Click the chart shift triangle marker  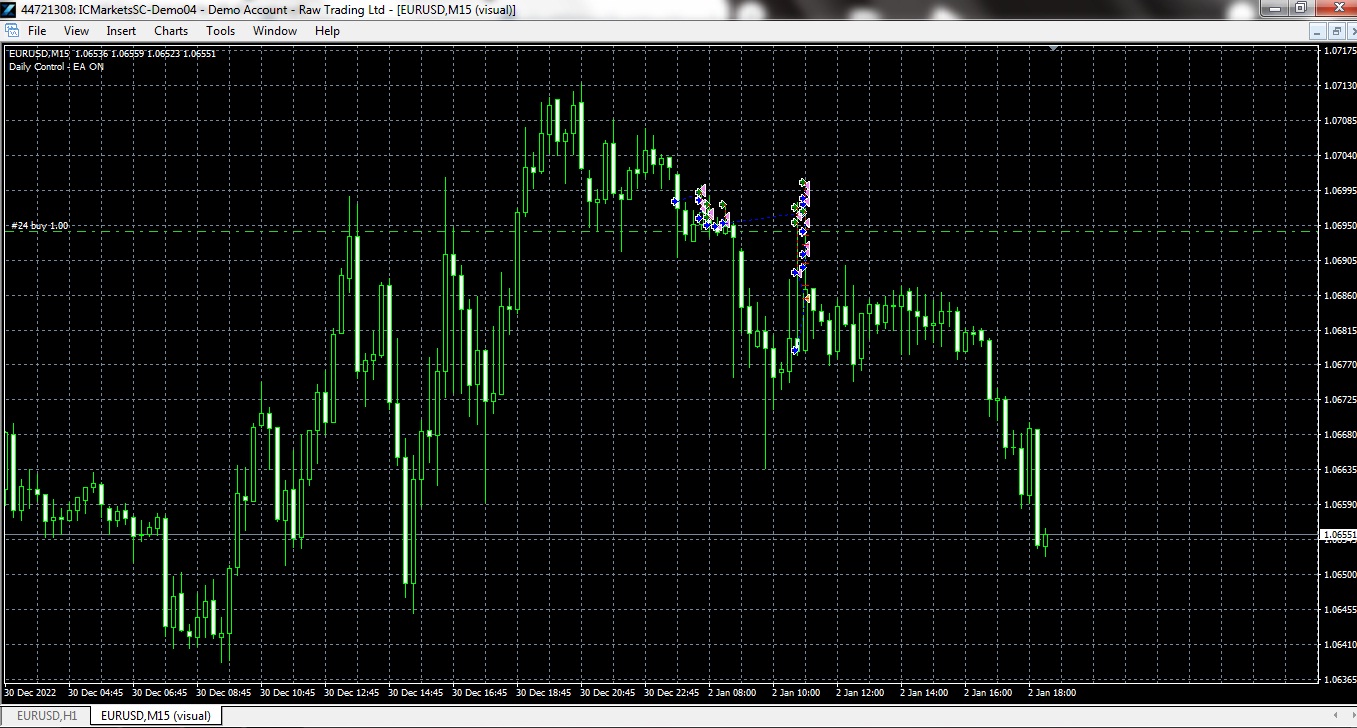1052,47
